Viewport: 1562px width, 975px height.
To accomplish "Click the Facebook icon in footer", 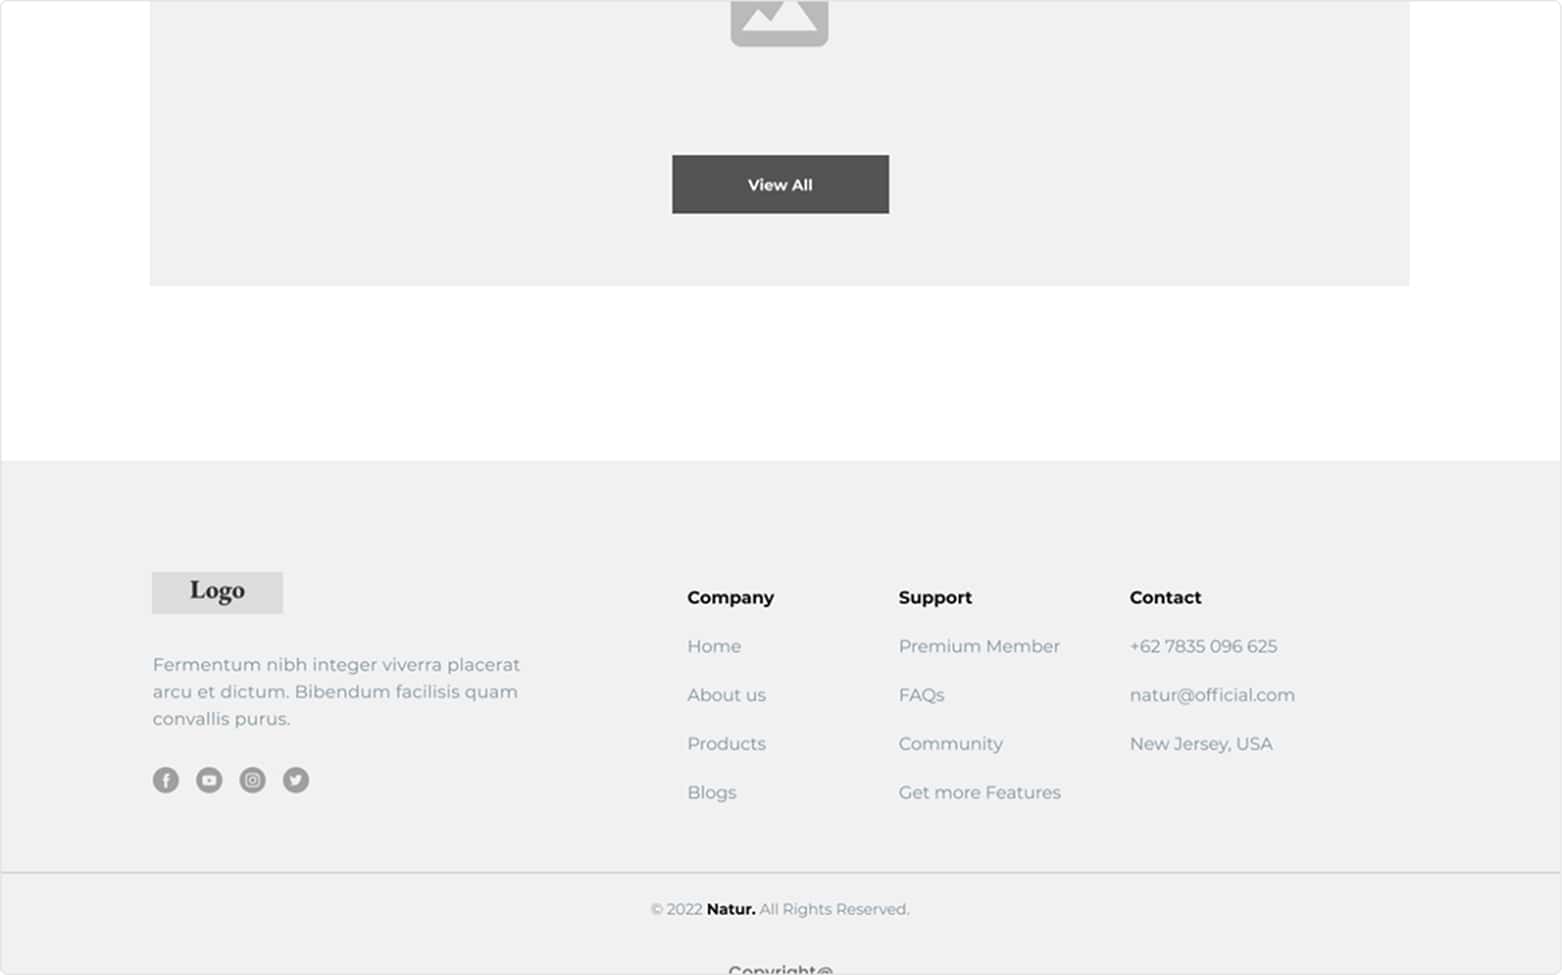I will tap(166, 780).
